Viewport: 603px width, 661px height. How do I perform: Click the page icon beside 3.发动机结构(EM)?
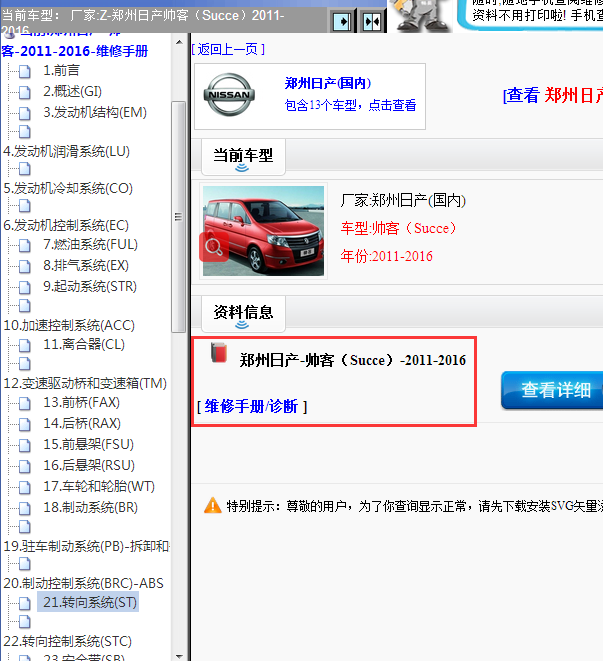[x=25, y=113]
